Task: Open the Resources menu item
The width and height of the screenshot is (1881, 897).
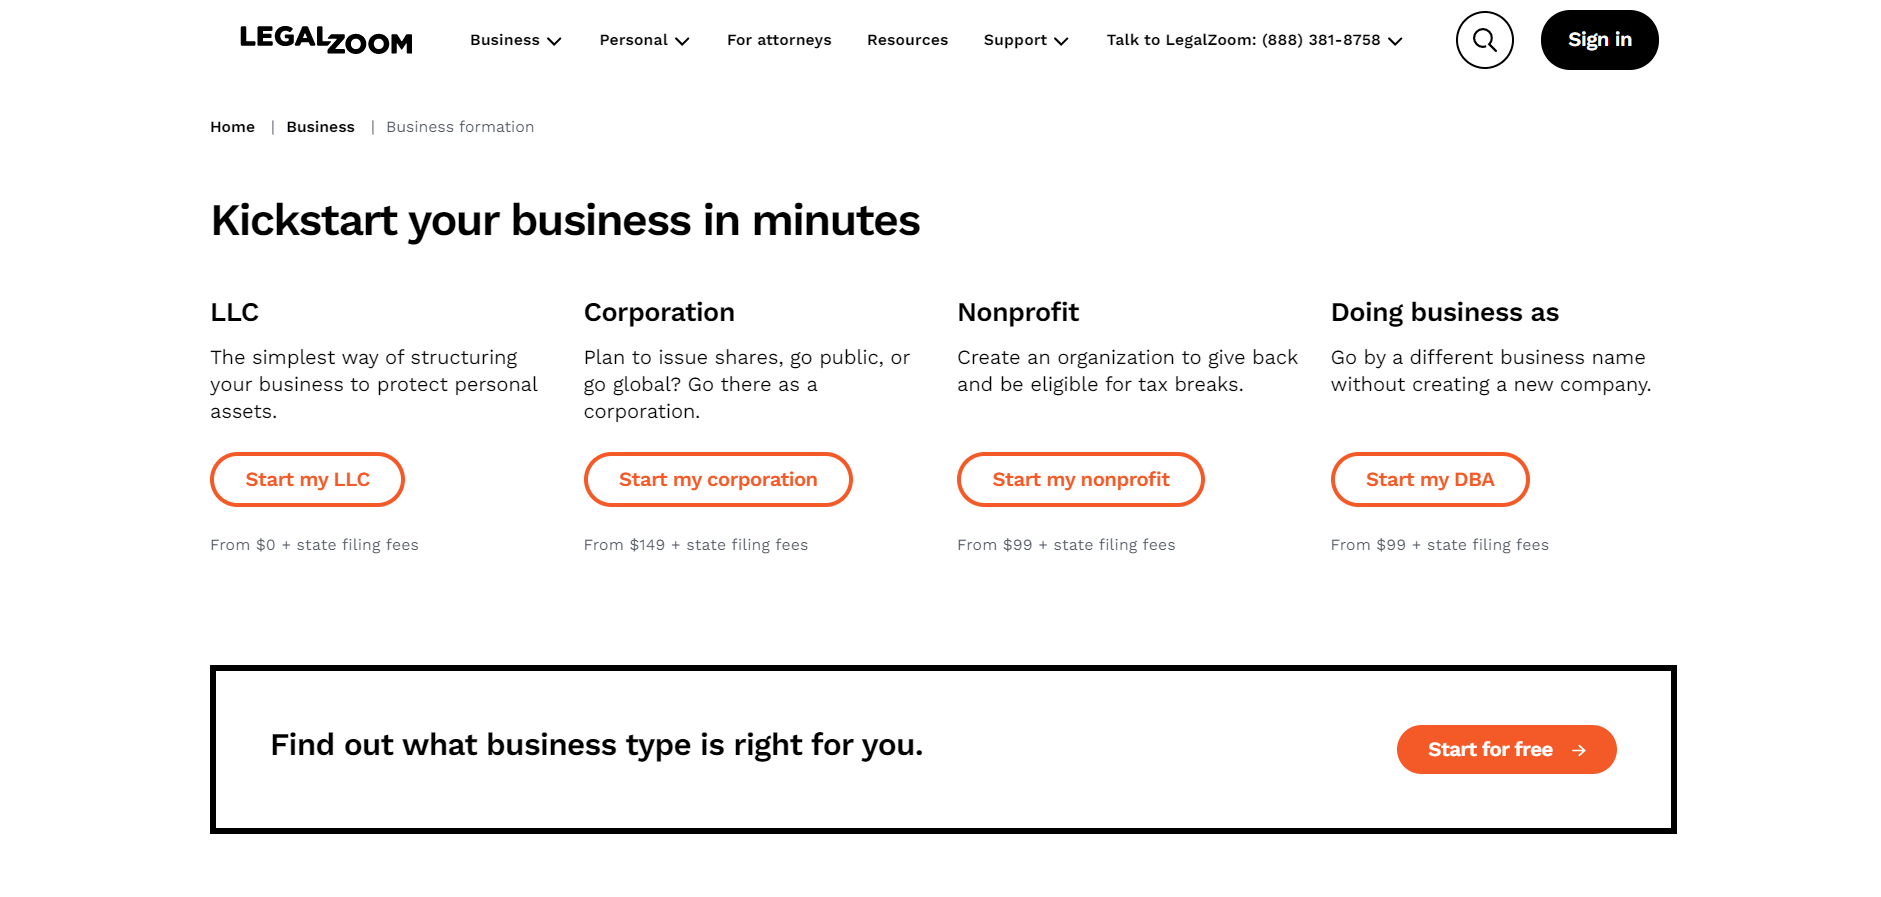Action: click(907, 40)
